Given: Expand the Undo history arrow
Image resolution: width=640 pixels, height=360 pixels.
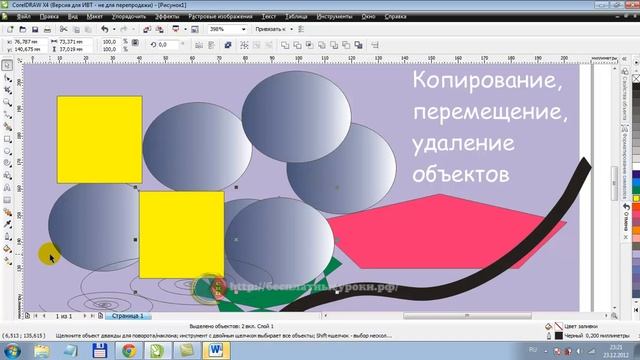Looking at the screenshot, I should click(114, 29).
